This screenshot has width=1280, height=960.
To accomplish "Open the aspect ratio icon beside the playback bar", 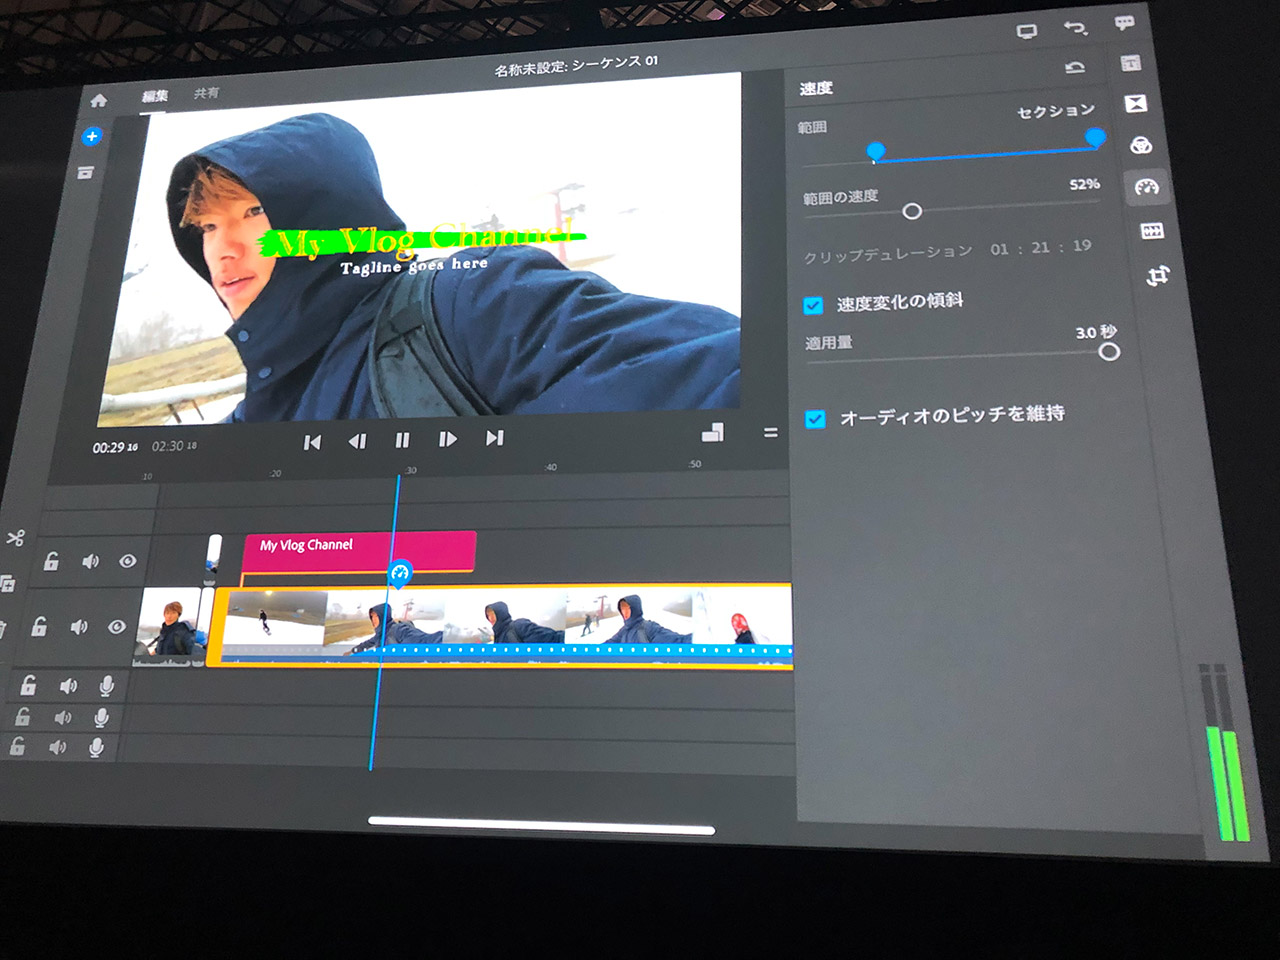I will [713, 432].
